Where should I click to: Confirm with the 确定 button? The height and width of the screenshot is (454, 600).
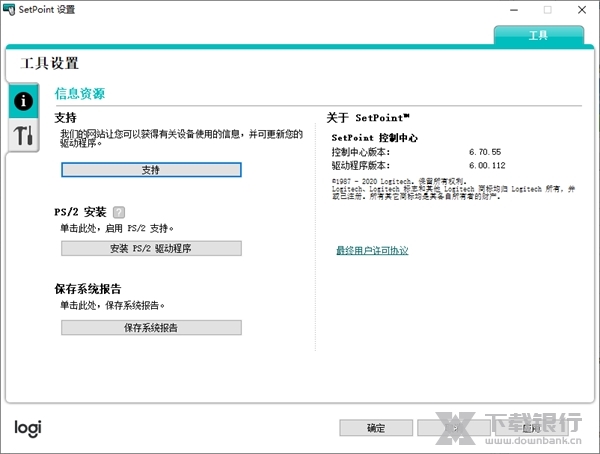click(x=376, y=428)
